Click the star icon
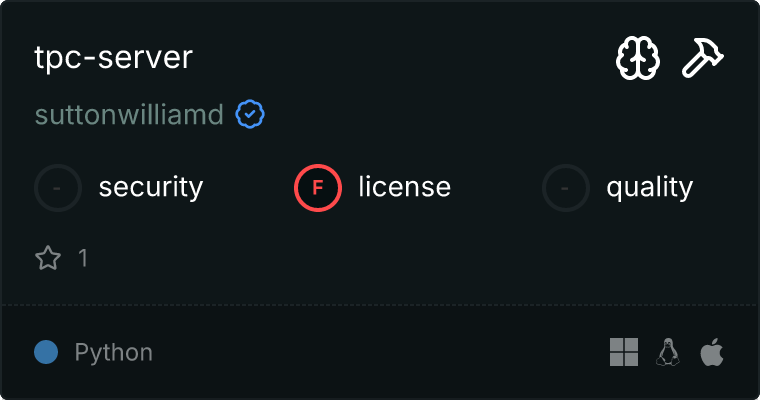760x400 pixels. [x=48, y=259]
